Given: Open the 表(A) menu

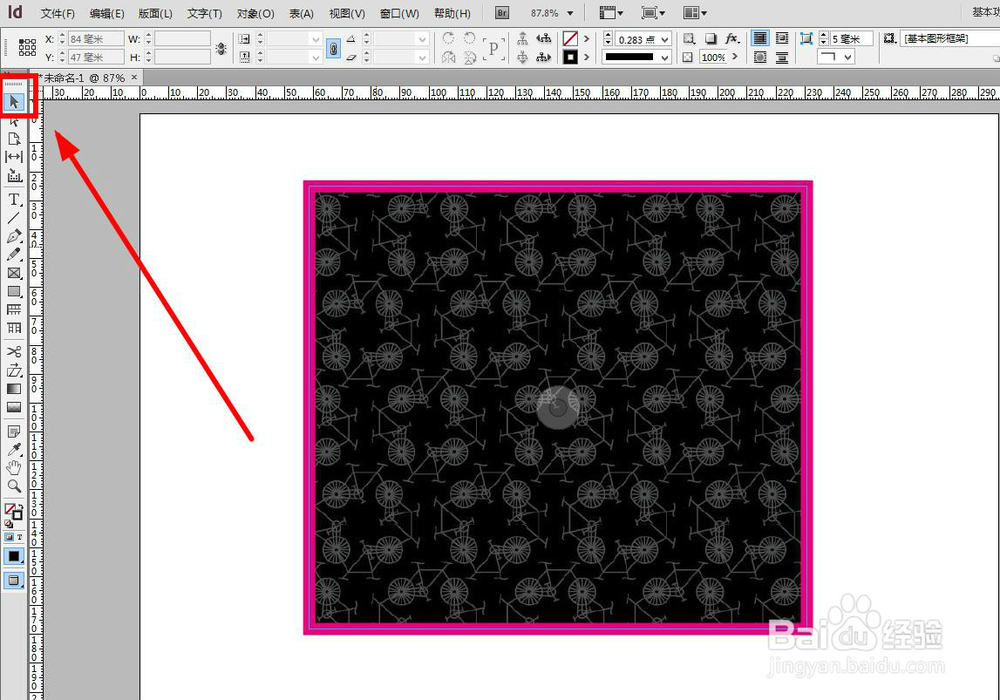Looking at the screenshot, I should point(301,13).
